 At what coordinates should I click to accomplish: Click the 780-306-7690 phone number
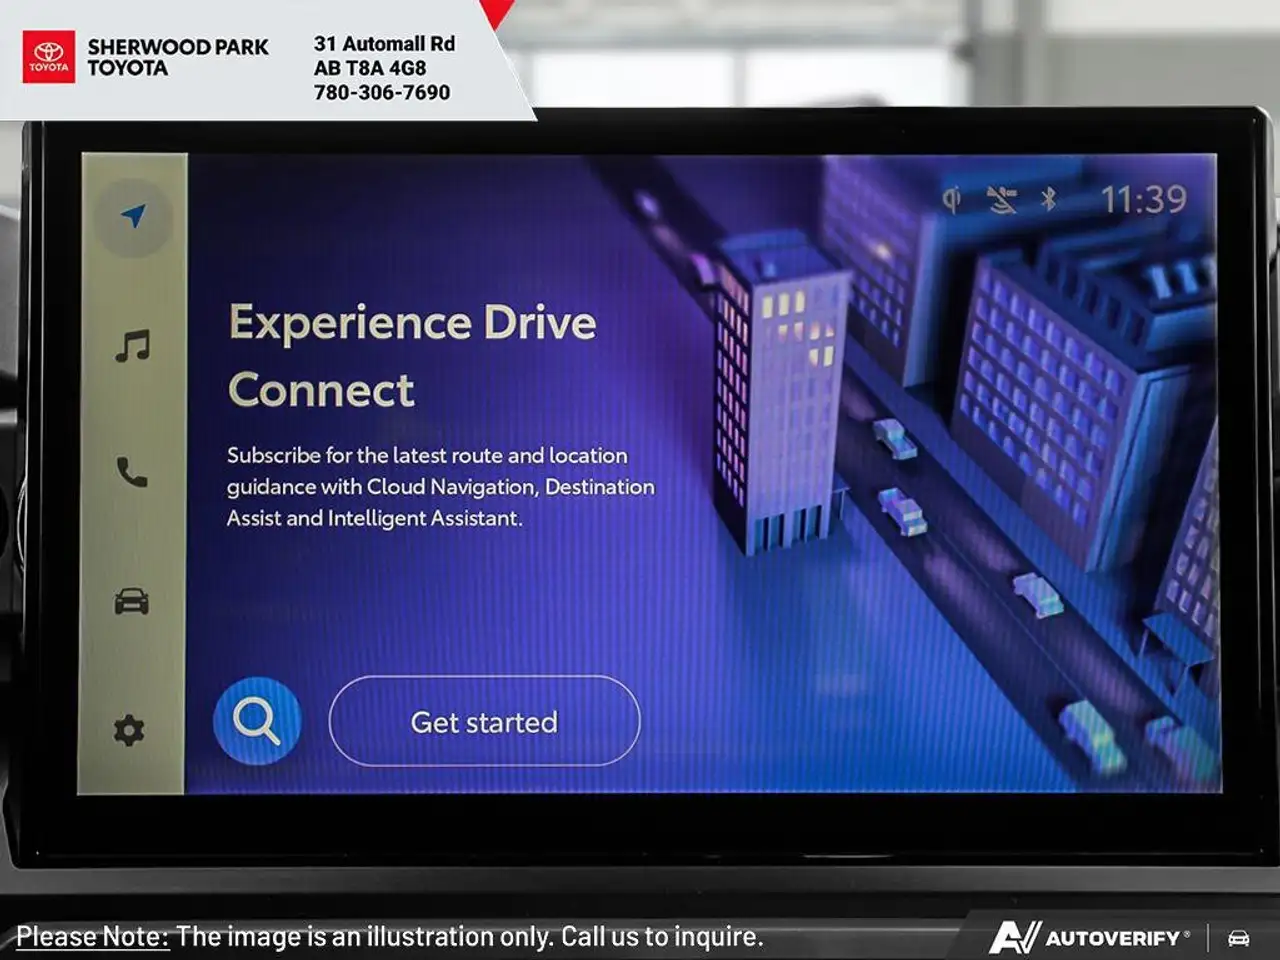[x=382, y=92]
